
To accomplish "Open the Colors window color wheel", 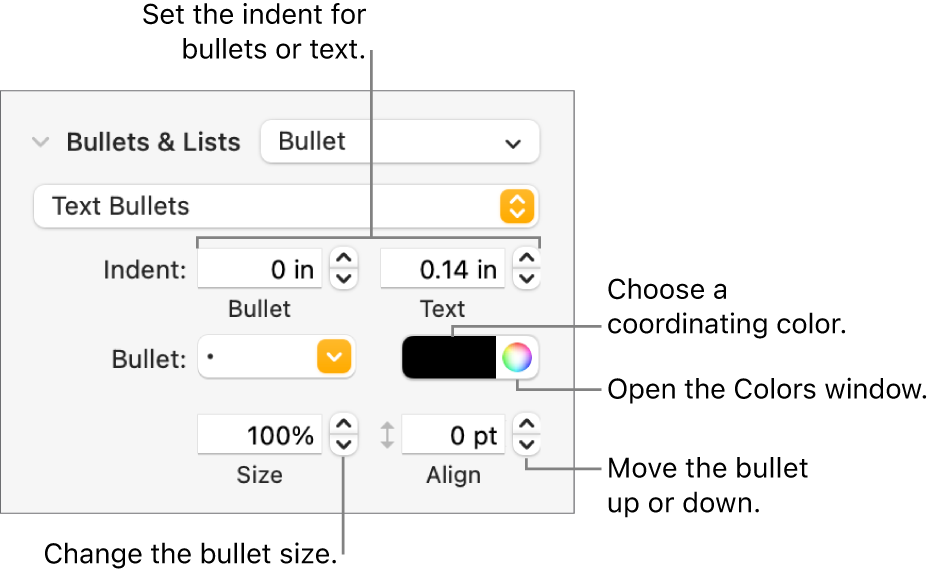I will (516, 357).
